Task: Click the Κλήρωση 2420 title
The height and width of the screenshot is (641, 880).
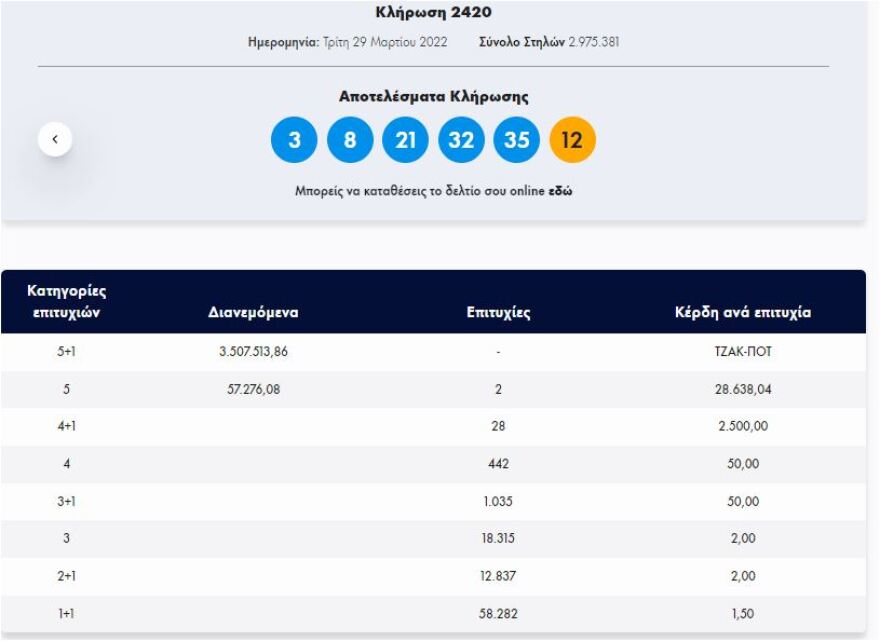Action: click(433, 13)
